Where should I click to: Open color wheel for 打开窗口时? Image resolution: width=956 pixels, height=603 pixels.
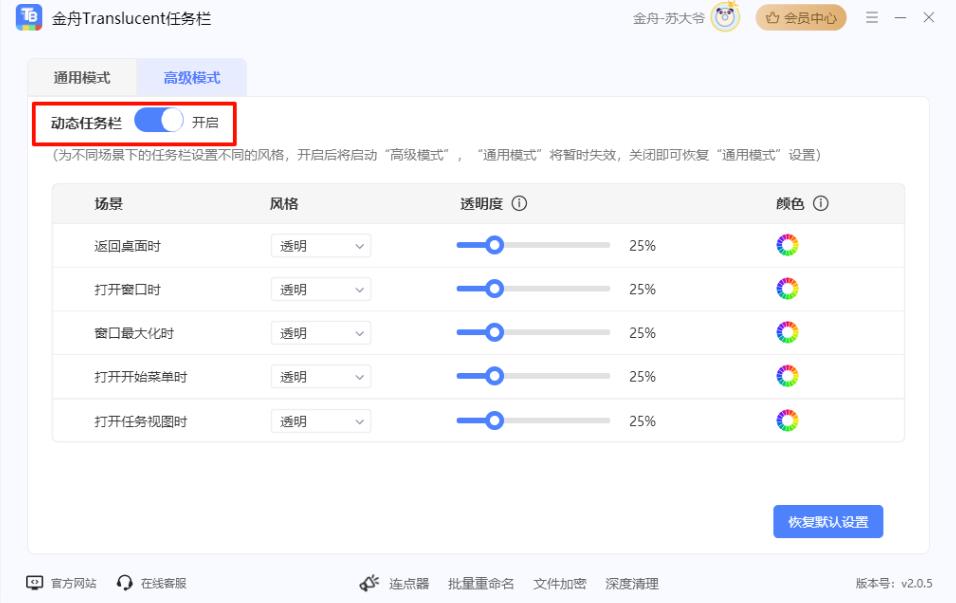pos(787,288)
